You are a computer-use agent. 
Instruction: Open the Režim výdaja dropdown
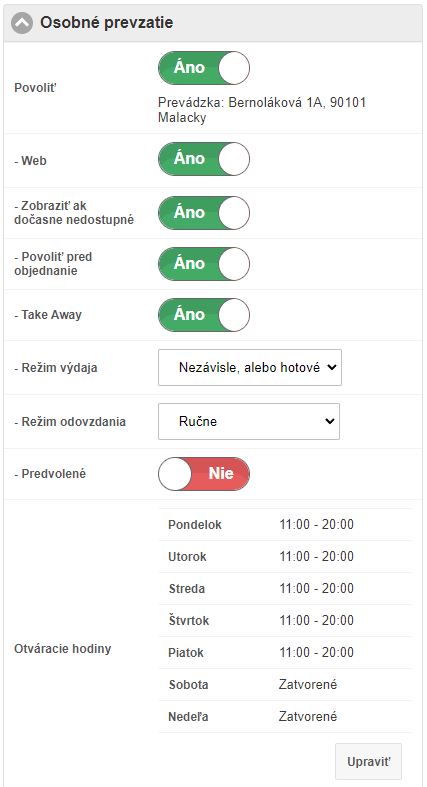(x=250, y=367)
